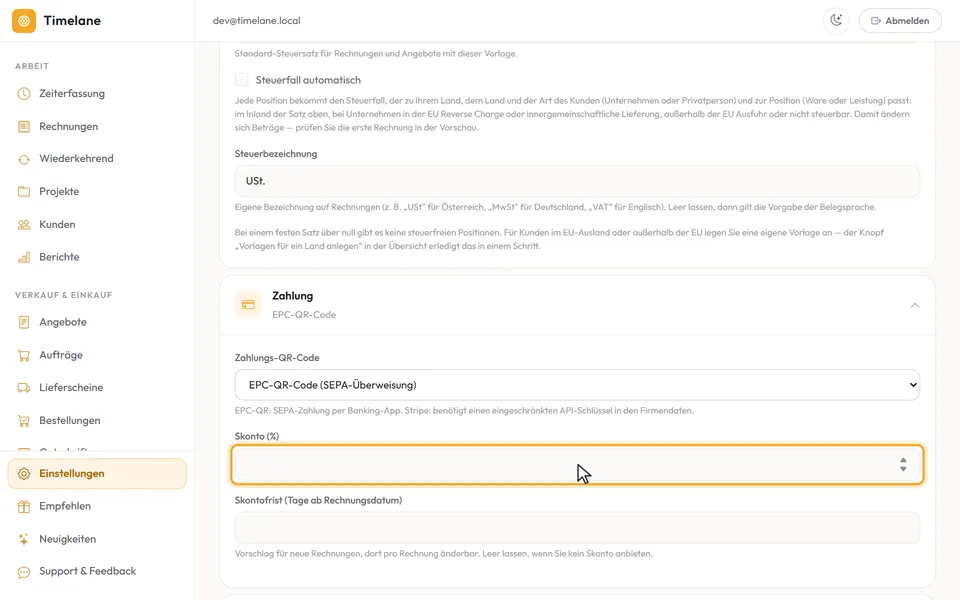Viewport: 960px width, 600px height.
Task: Click the Timelane logo icon
Action: (x=24, y=21)
